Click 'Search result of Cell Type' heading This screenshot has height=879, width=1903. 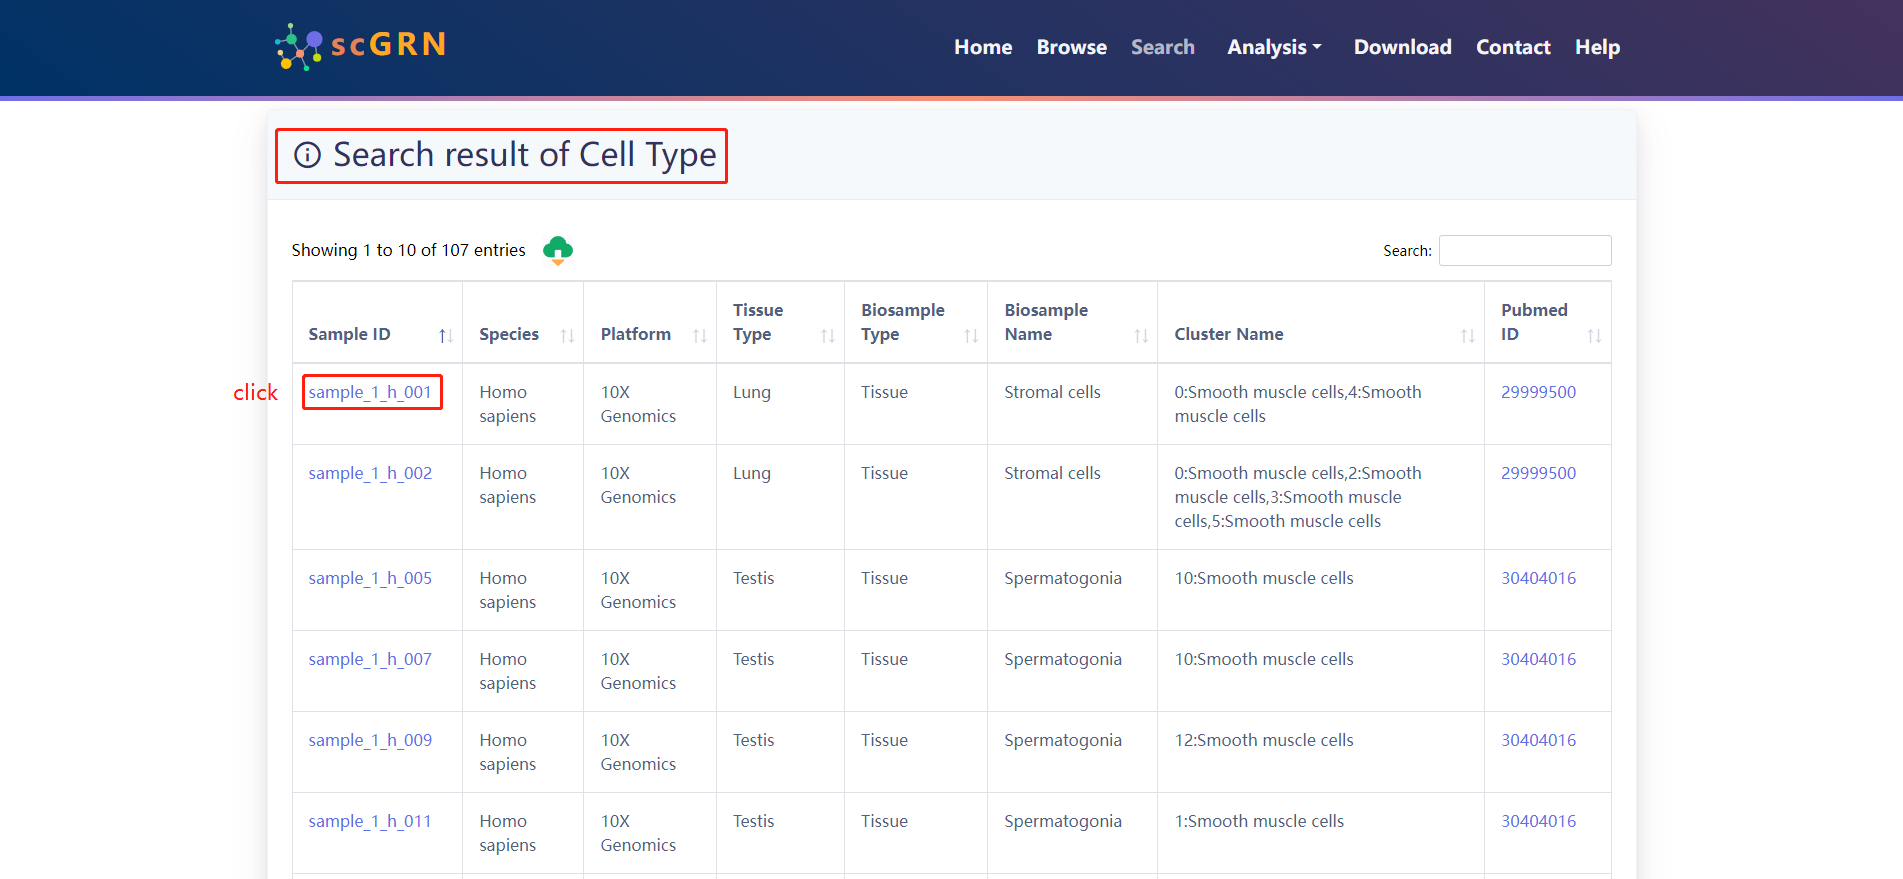point(524,155)
